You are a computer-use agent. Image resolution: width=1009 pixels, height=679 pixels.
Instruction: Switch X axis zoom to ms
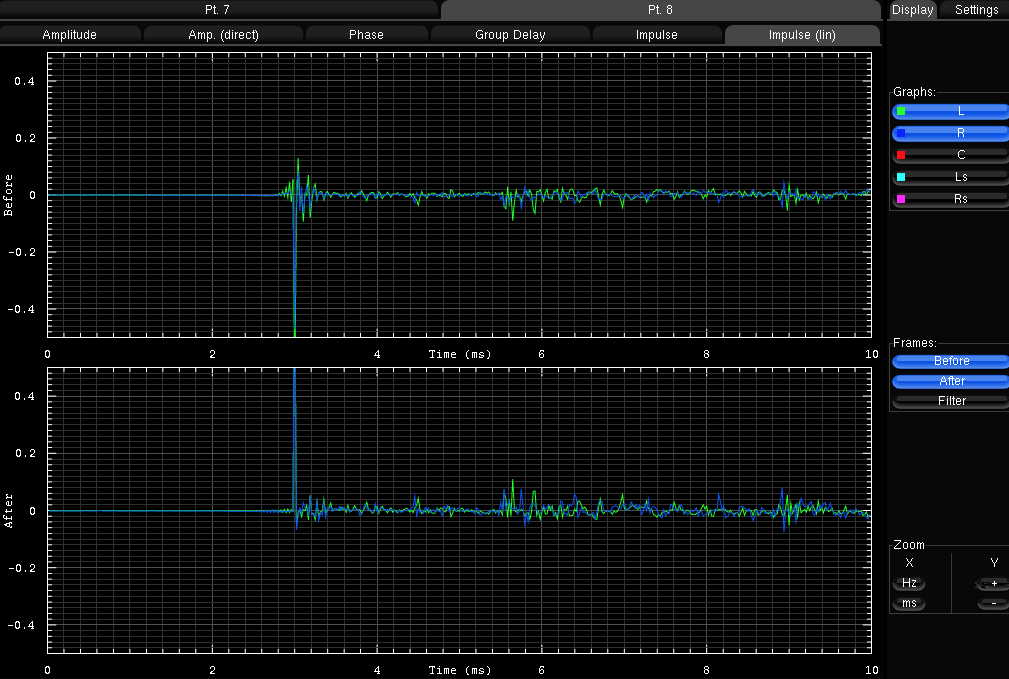pos(909,604)
